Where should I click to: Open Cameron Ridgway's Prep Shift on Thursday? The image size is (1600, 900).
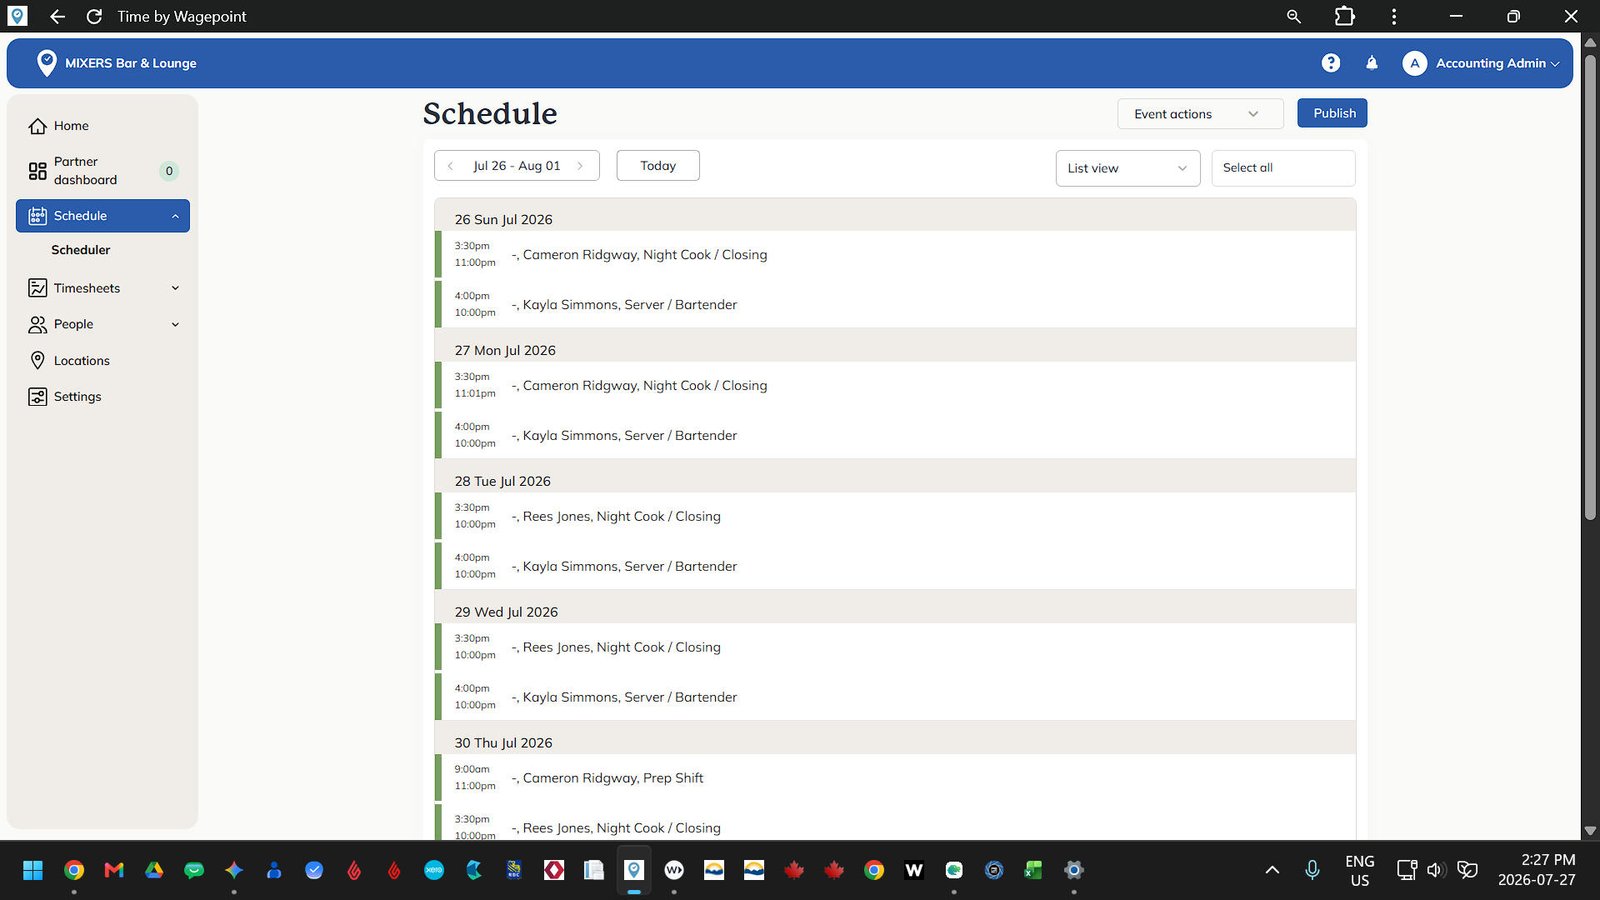tap(895, 778)
